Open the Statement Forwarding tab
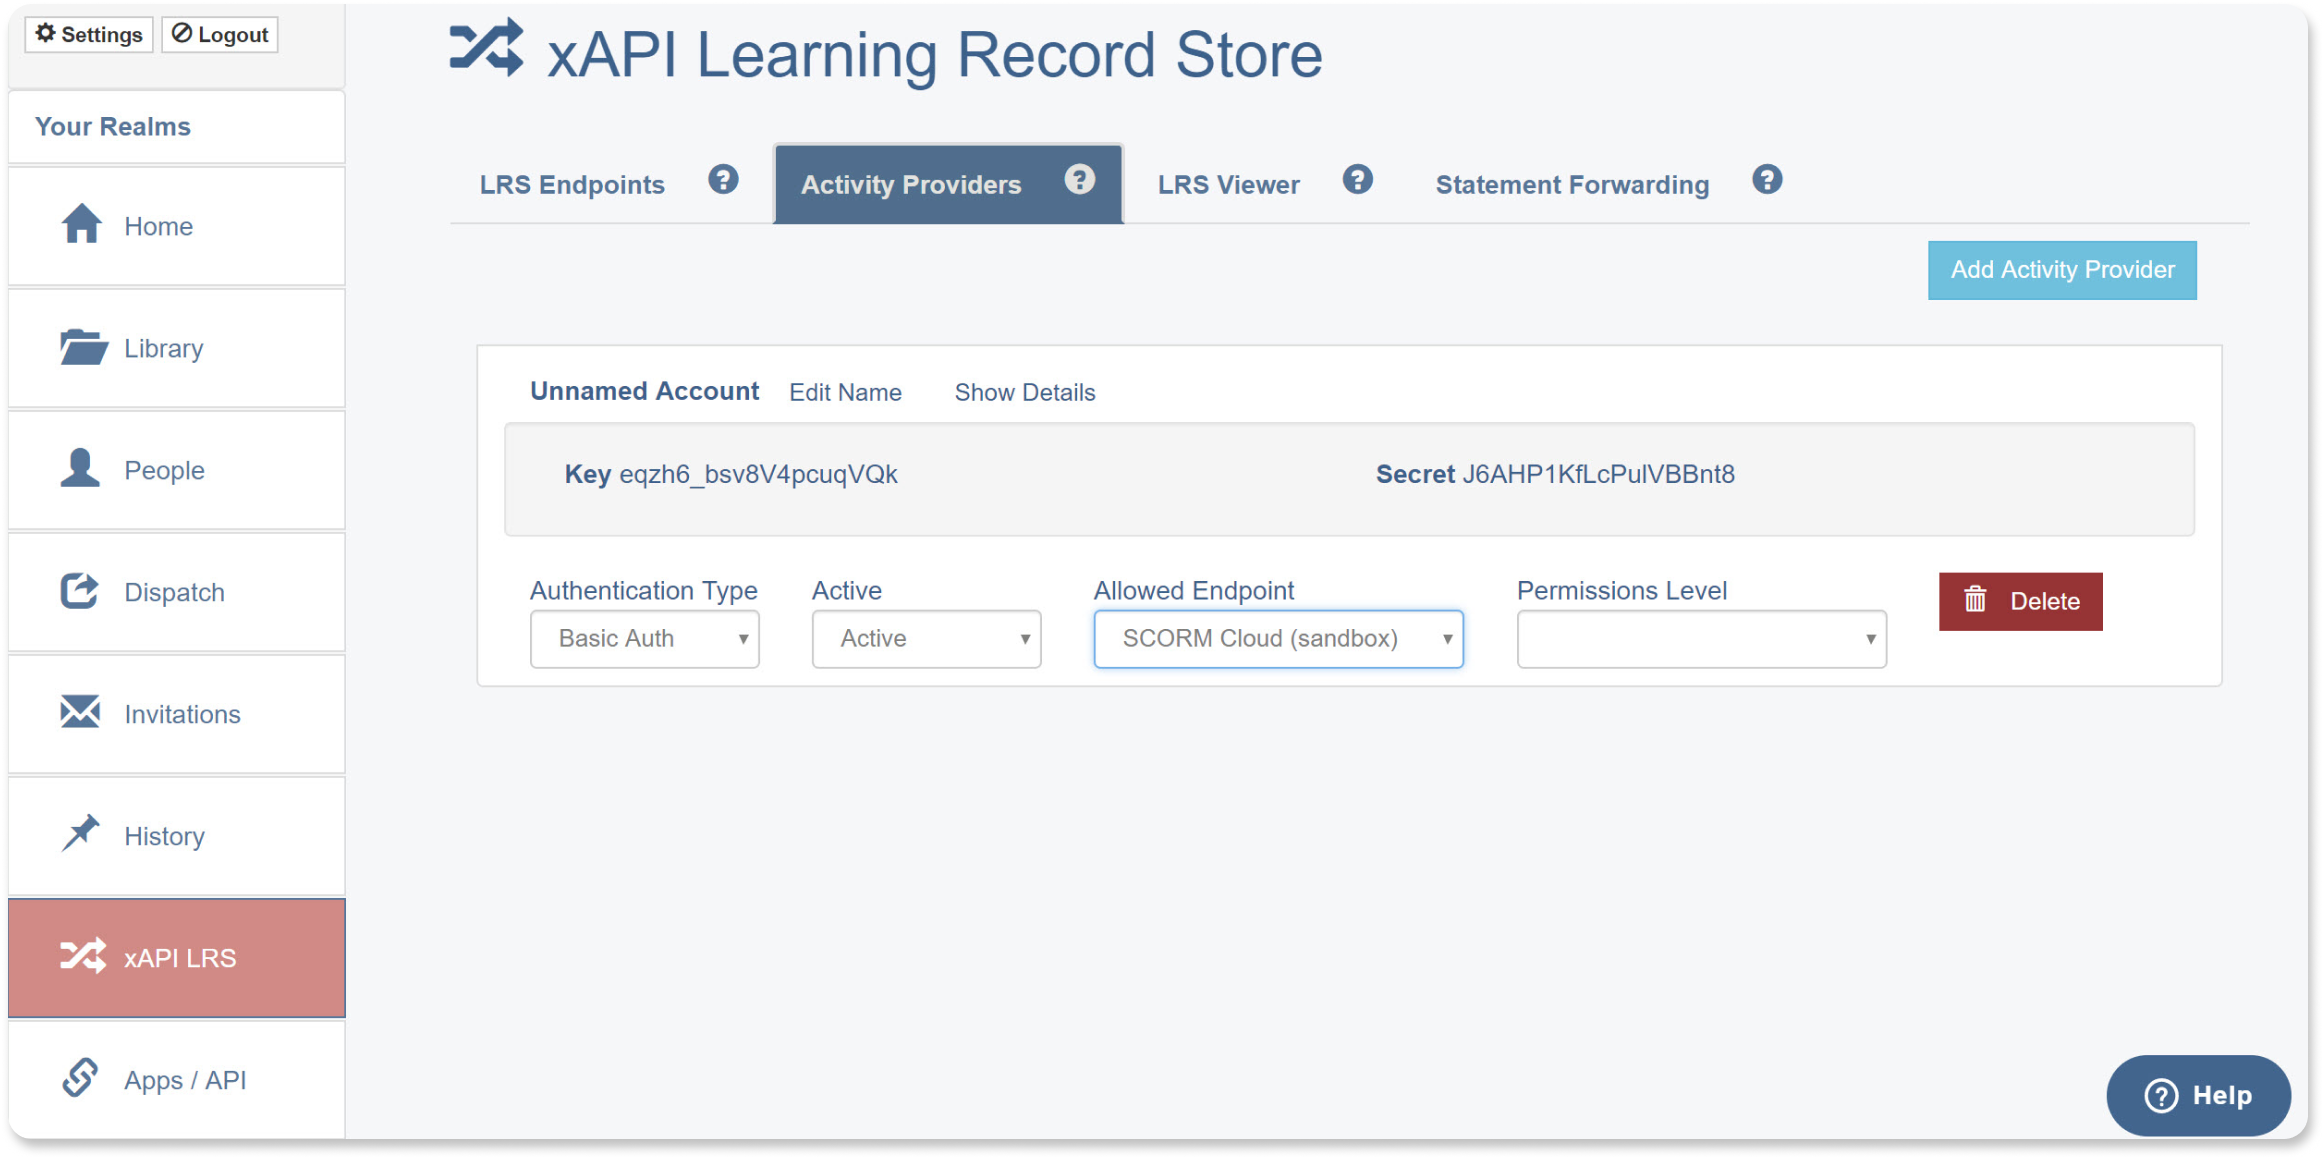2324x1159 pixels. tap(1571, 184)
